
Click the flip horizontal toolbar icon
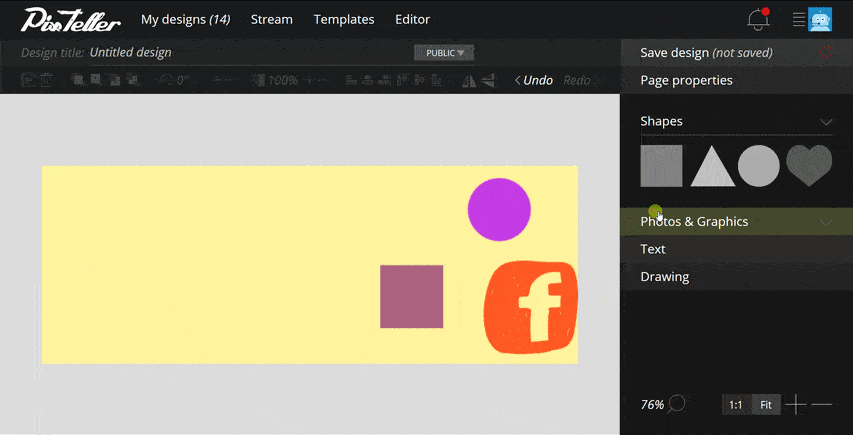(469, 80)
